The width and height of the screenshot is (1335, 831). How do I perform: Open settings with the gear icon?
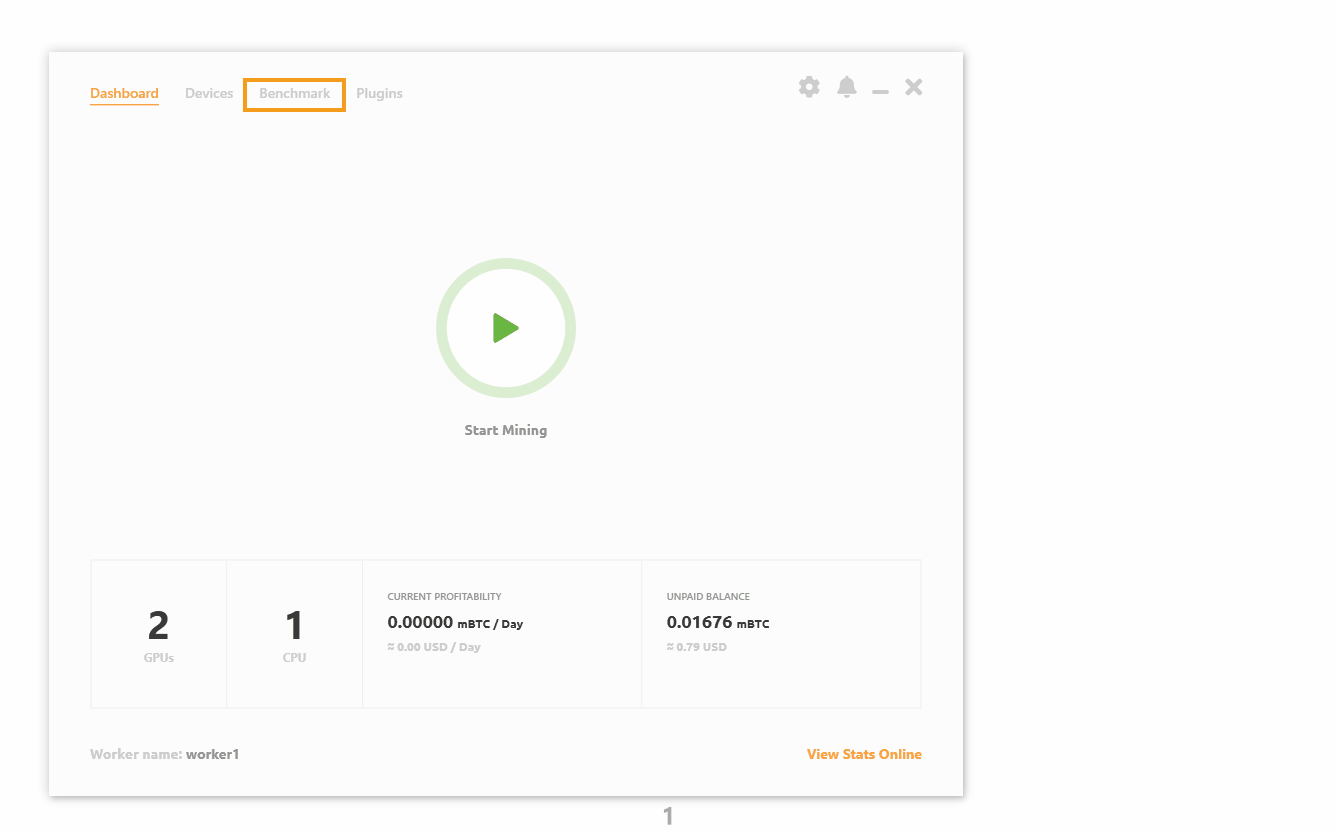point(809,87)
